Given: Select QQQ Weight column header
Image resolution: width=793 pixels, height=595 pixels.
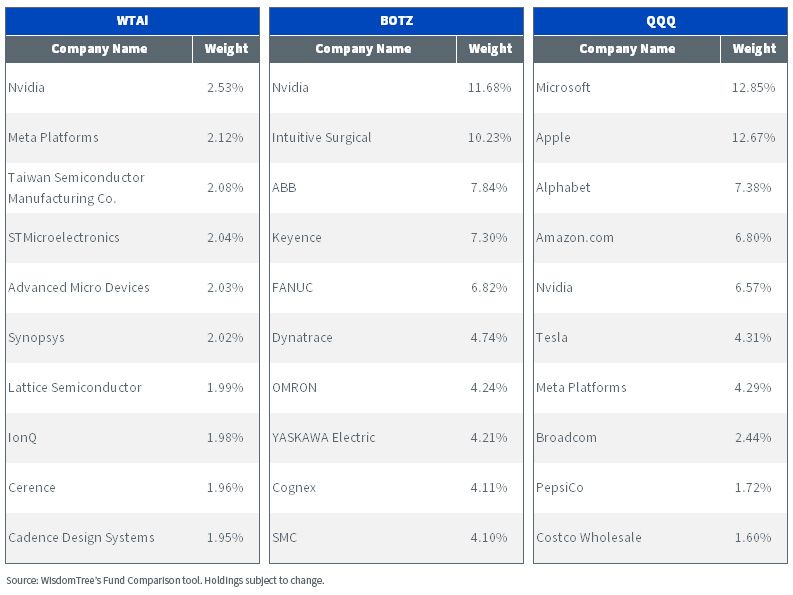Looking at the screenshot, I should point(754,49).
